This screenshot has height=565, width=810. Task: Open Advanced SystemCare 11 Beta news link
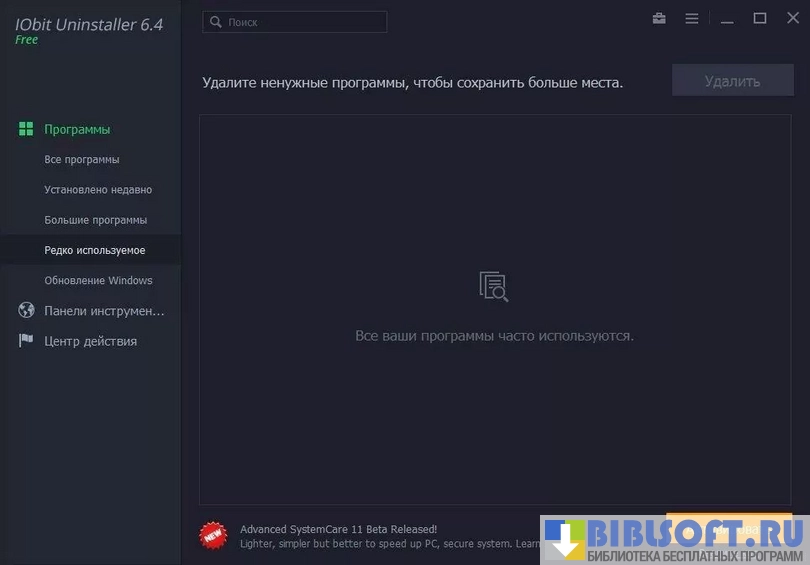338,529
